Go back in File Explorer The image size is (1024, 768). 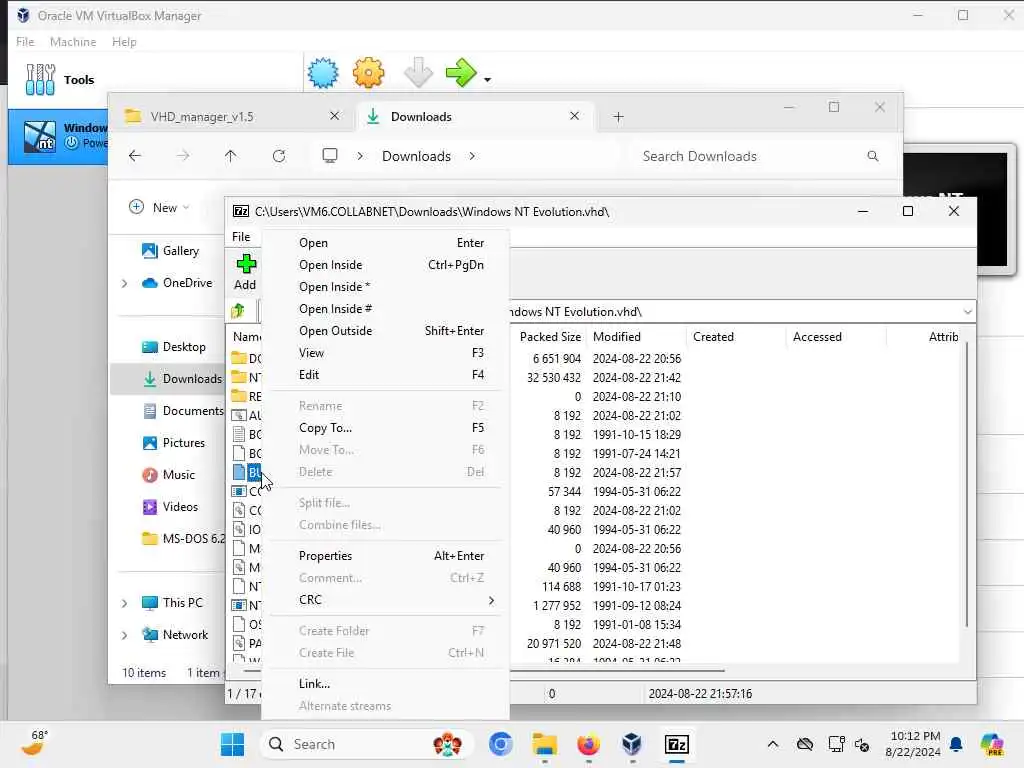135,156
